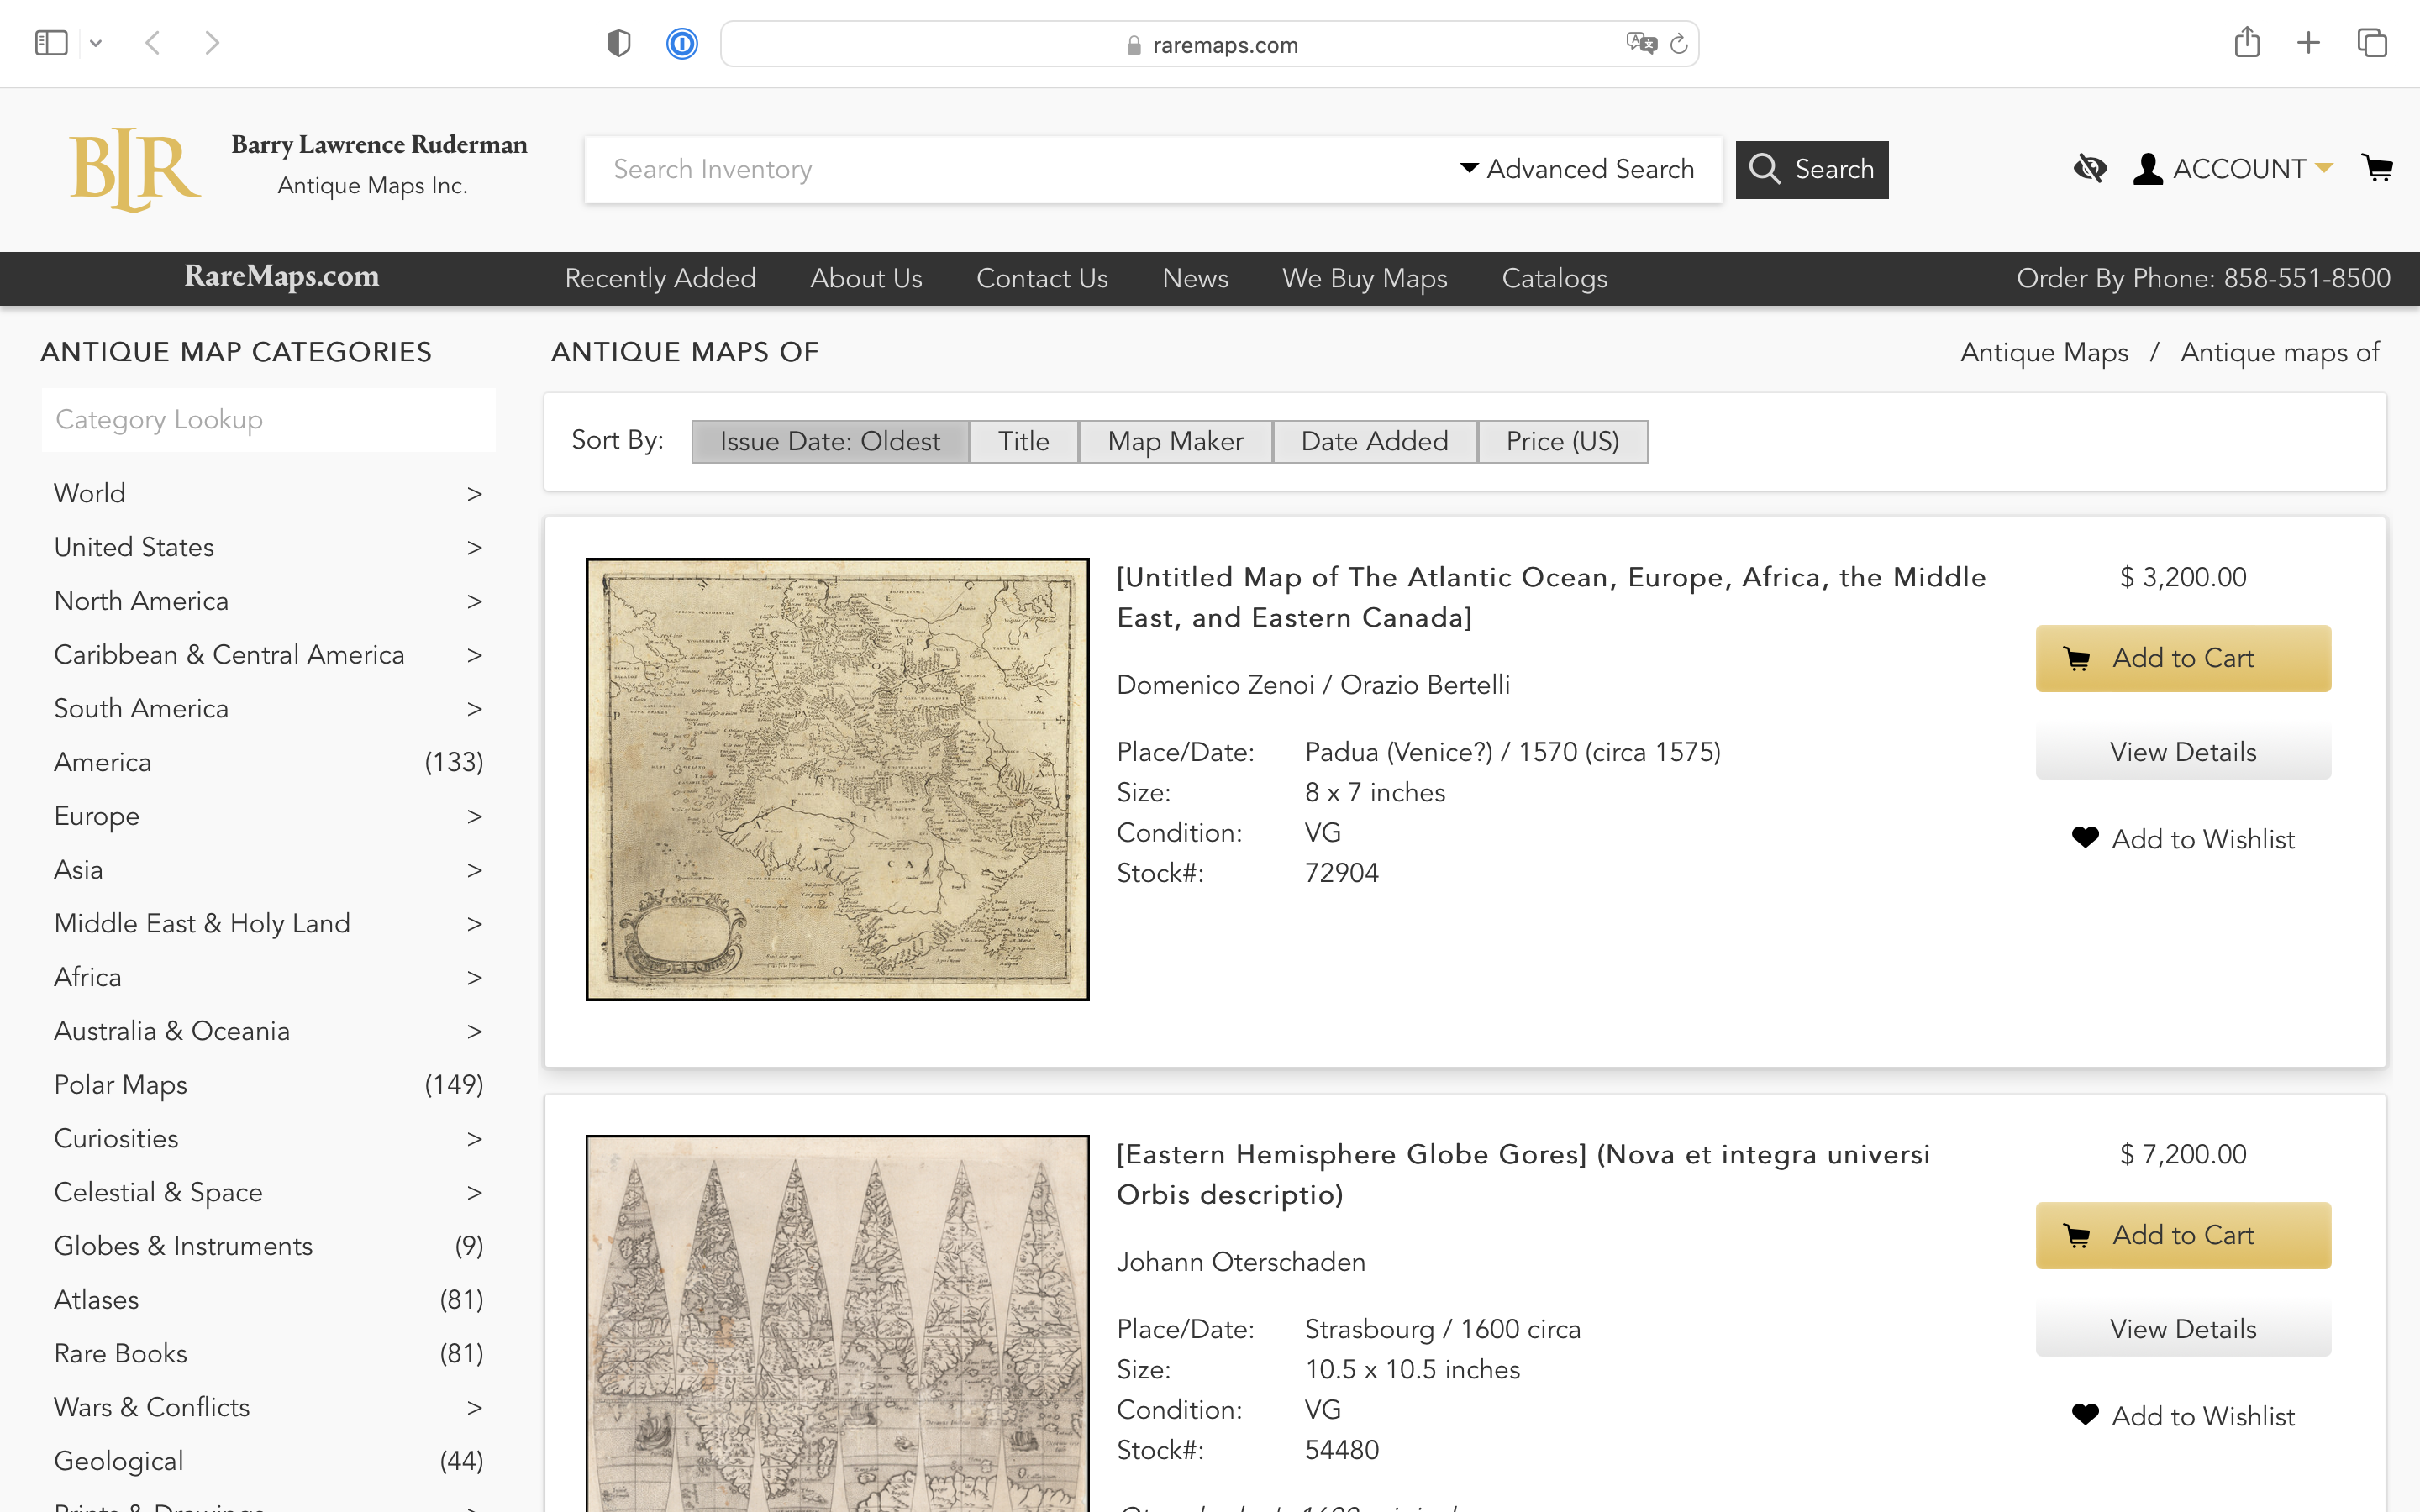Expand Wars & Conflicts category
The image size is (2420, 1512).
pyautogui.click(x=268, y=1407)
